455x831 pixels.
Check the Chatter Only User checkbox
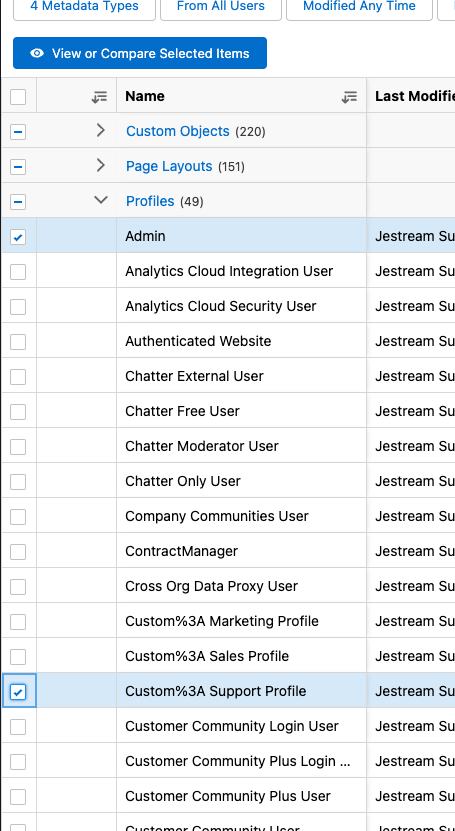(18, 482)
